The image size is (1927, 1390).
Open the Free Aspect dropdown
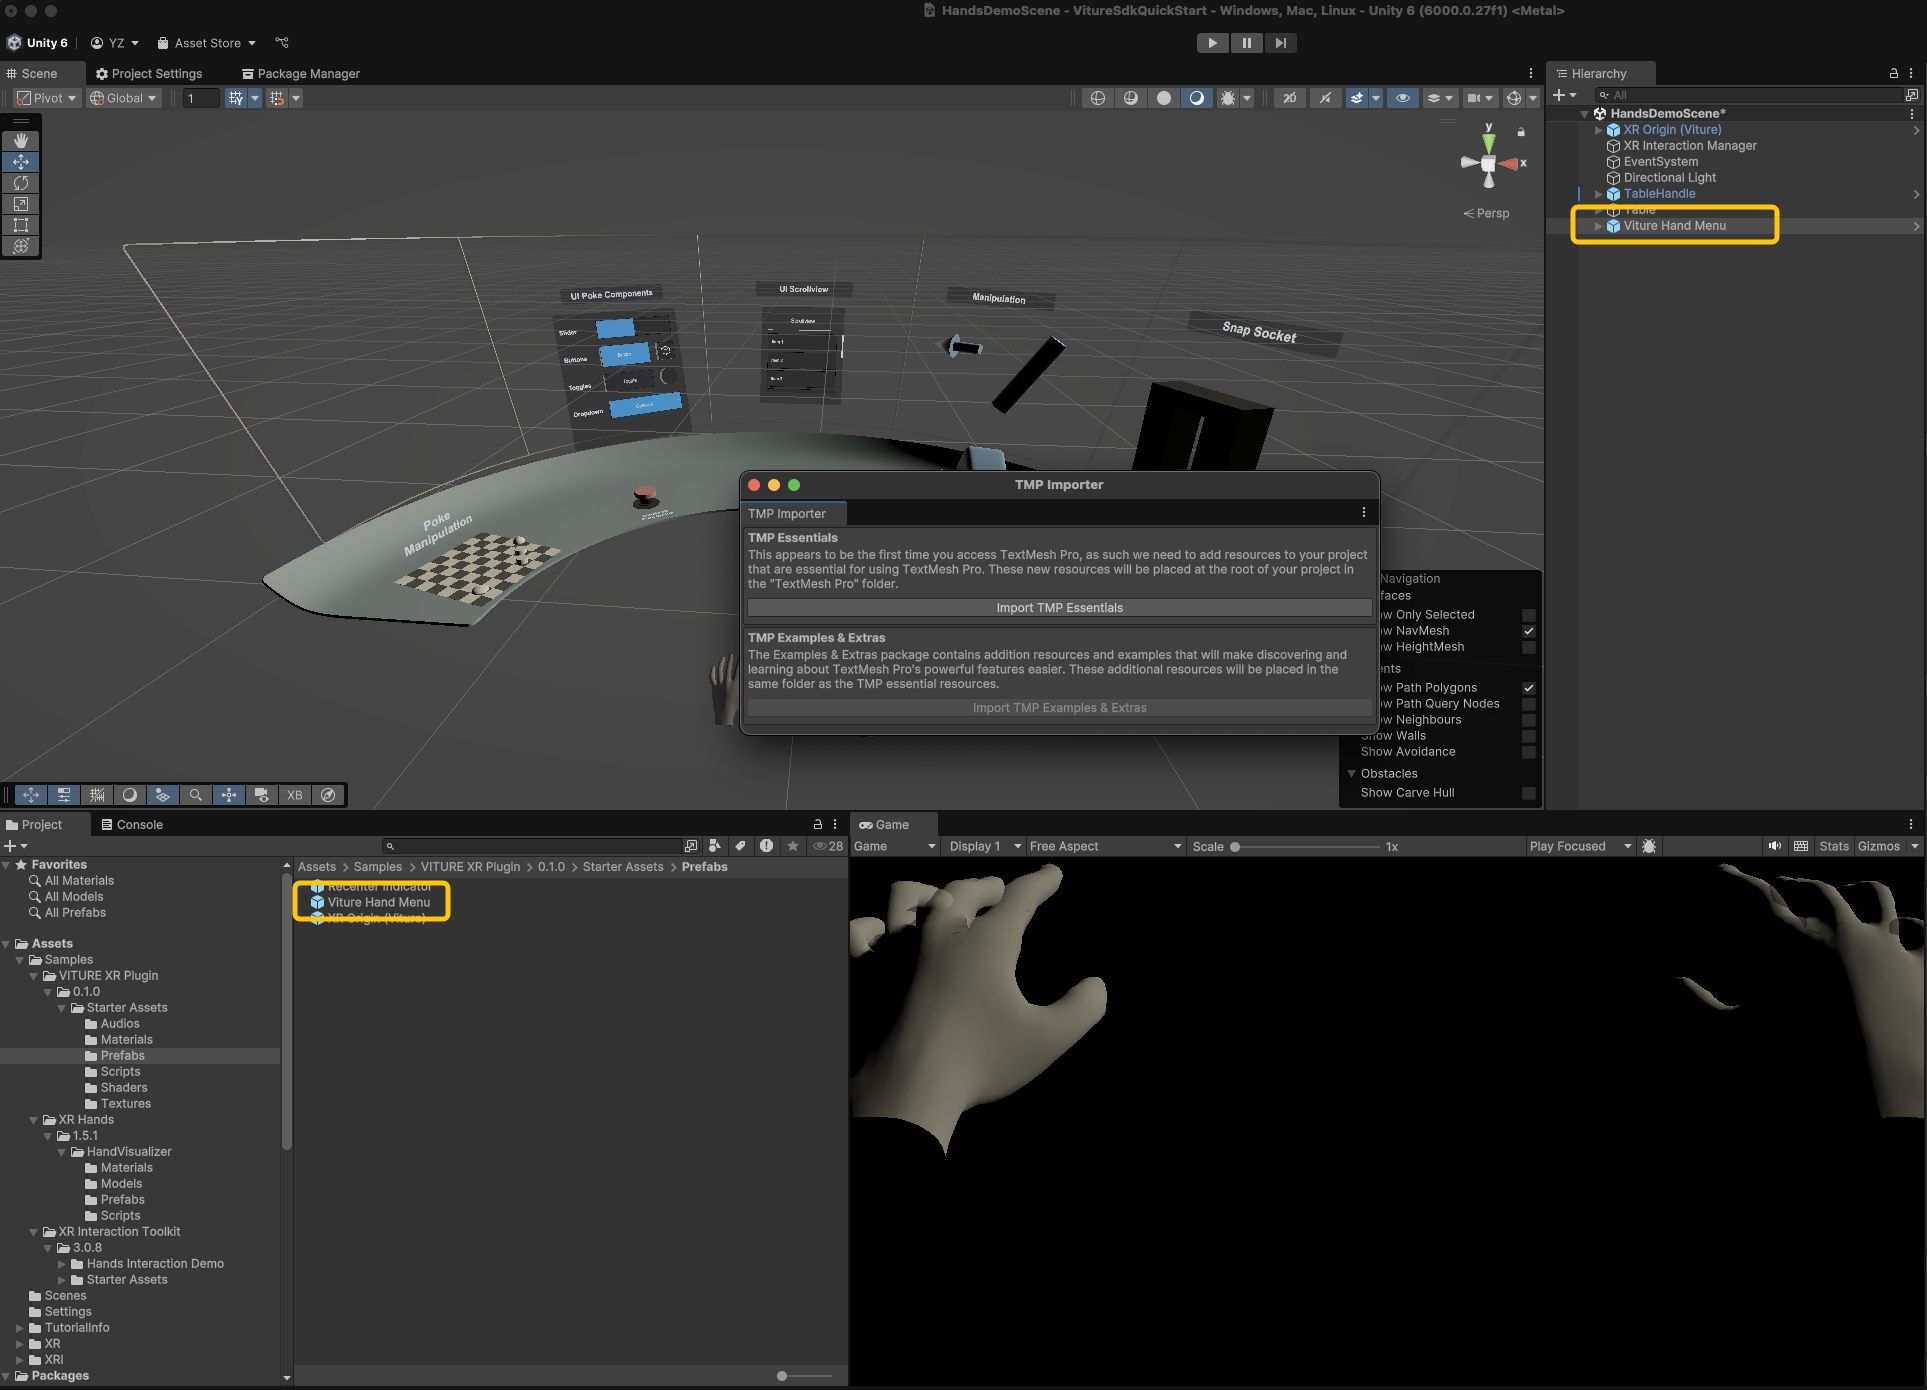click(x=1105, y=846)
